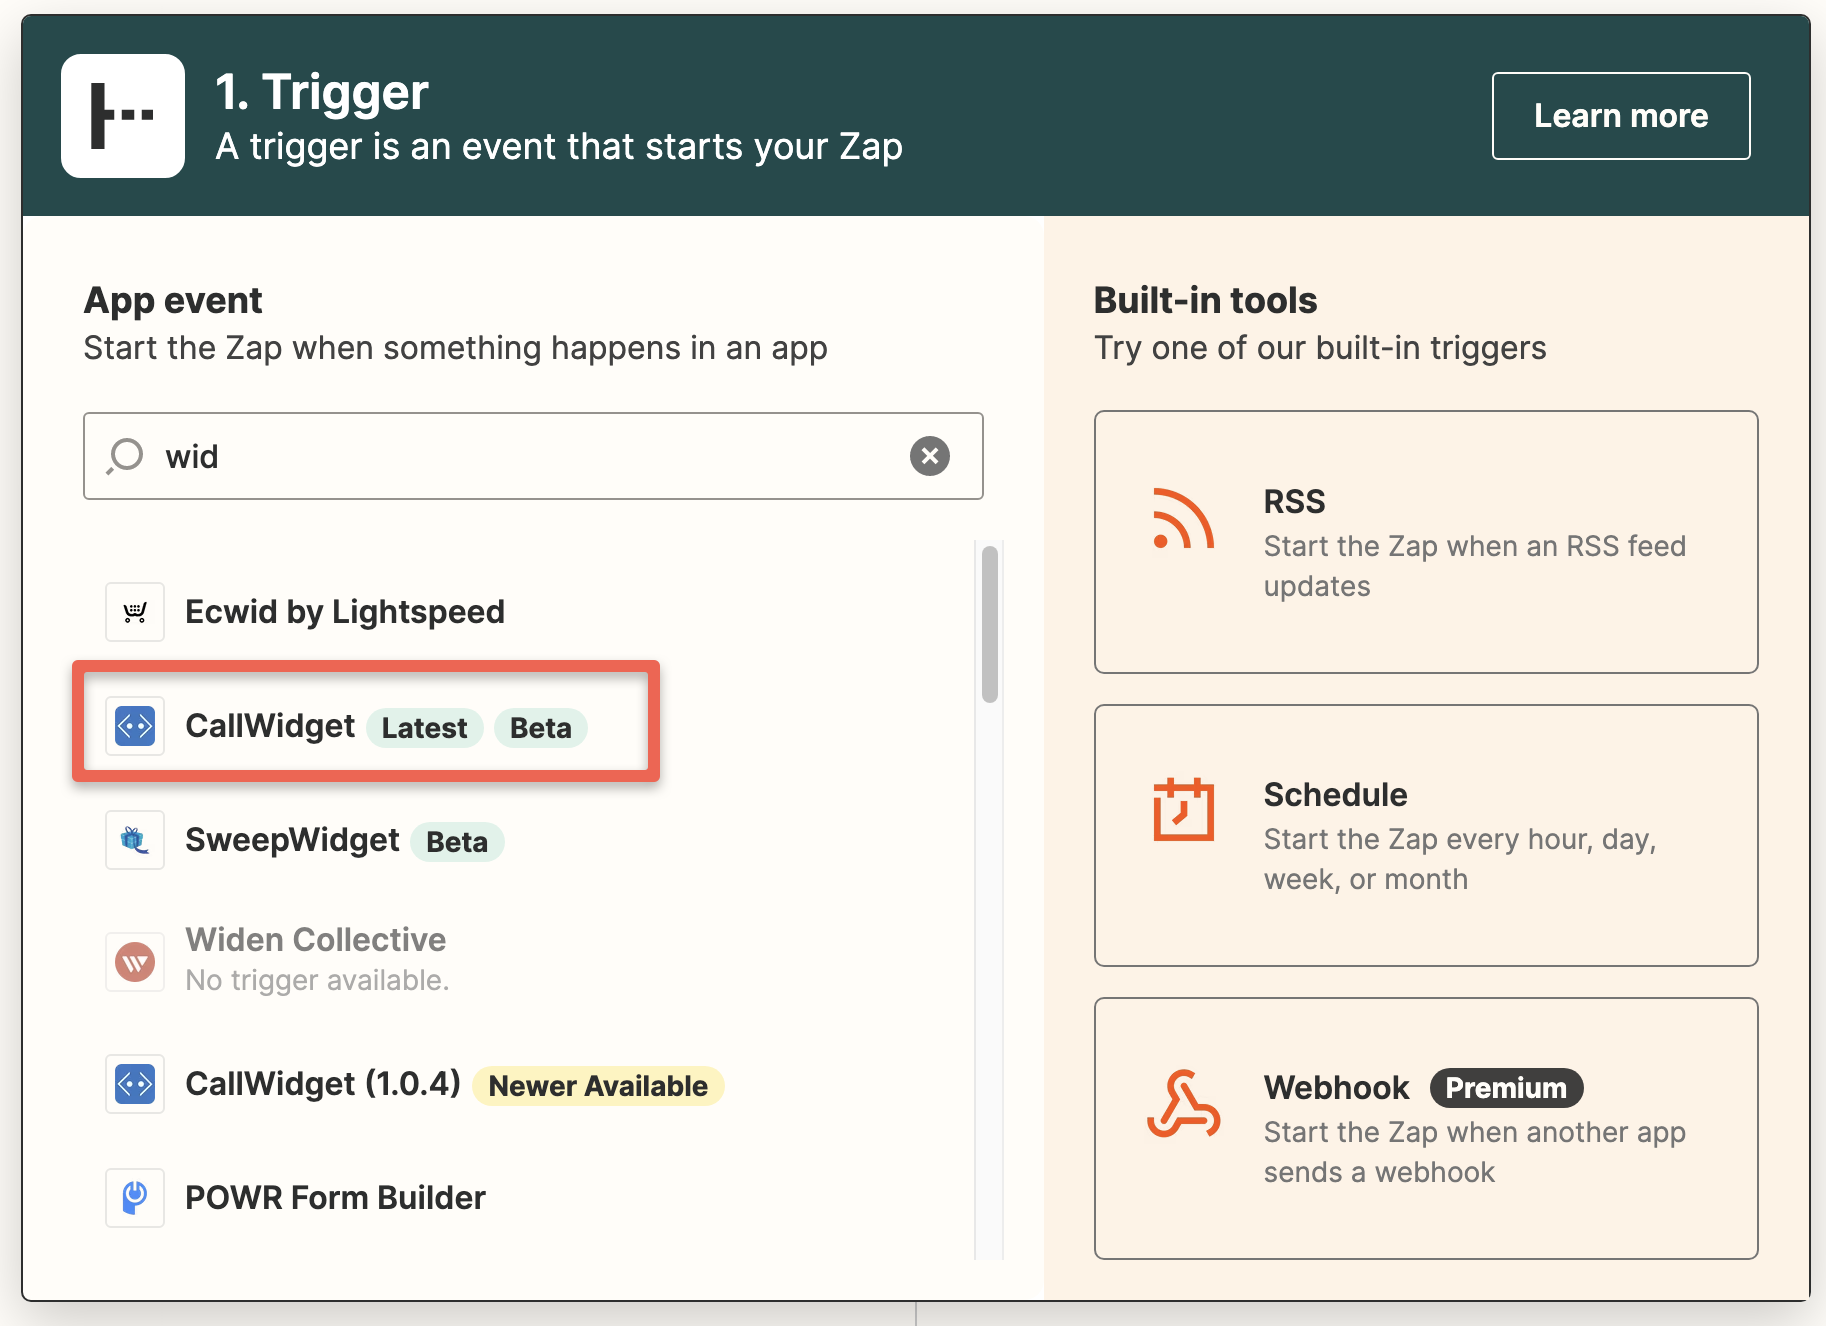Click the Zapier trigger step icon
This screenshot has width=1826, height=1326.
tap(123, 116)
